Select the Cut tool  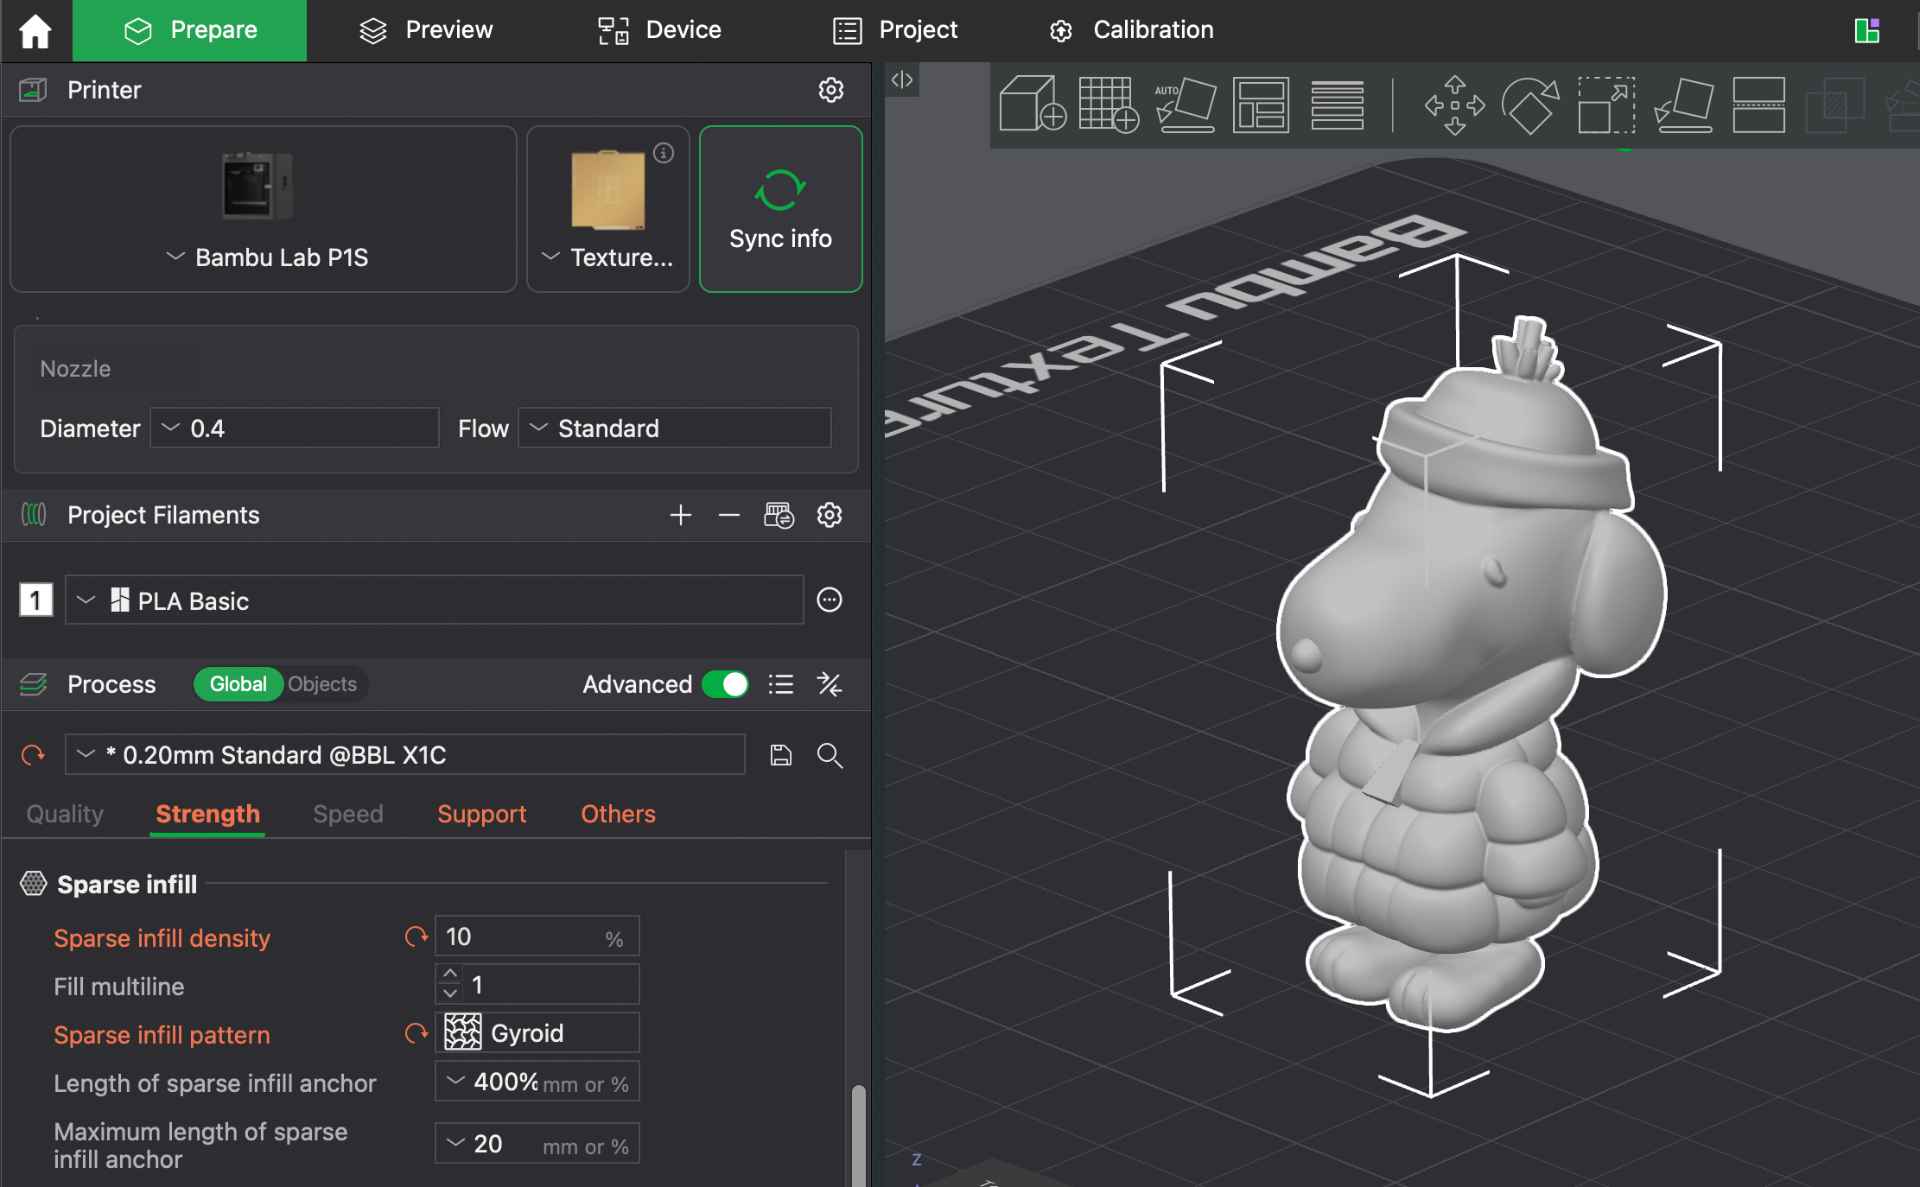[x=1759, y=104]
